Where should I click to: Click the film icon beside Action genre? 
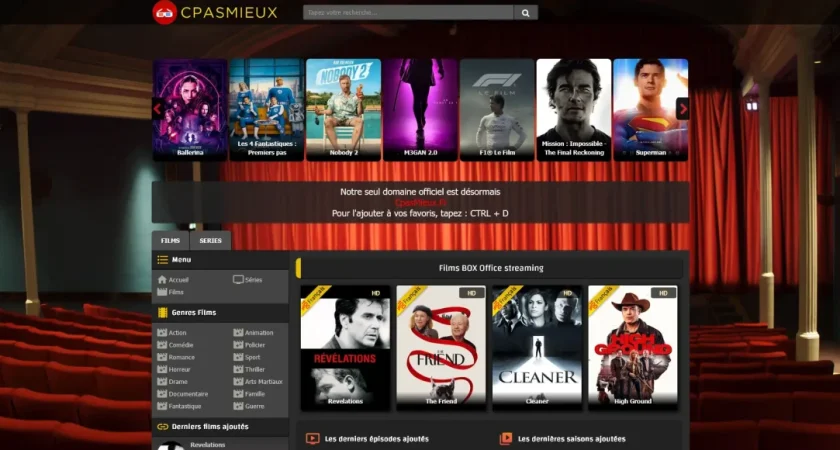[162, 332]
